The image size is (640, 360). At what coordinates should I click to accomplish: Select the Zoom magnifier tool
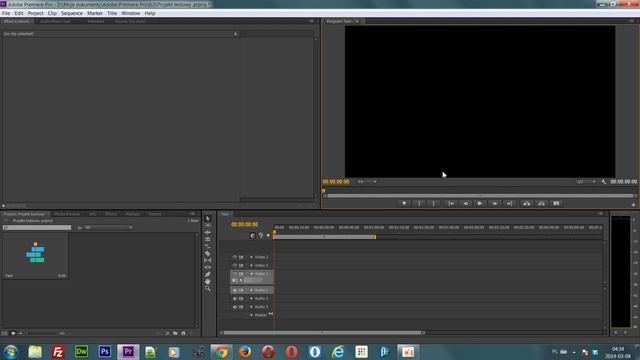207,288
